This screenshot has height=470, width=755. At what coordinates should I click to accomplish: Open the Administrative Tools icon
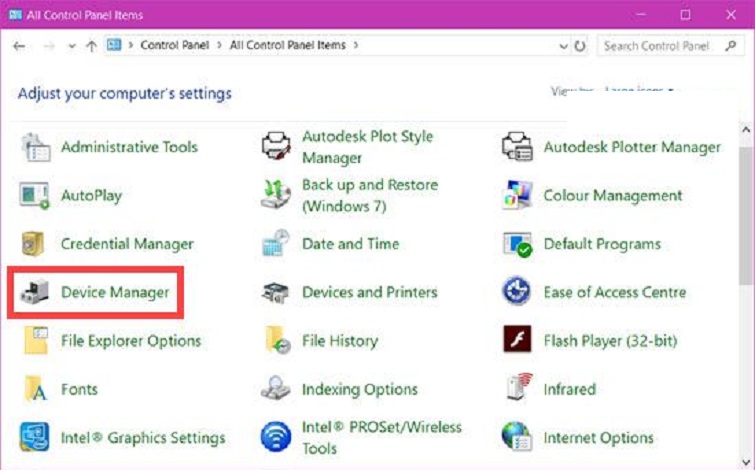point(36,147)
